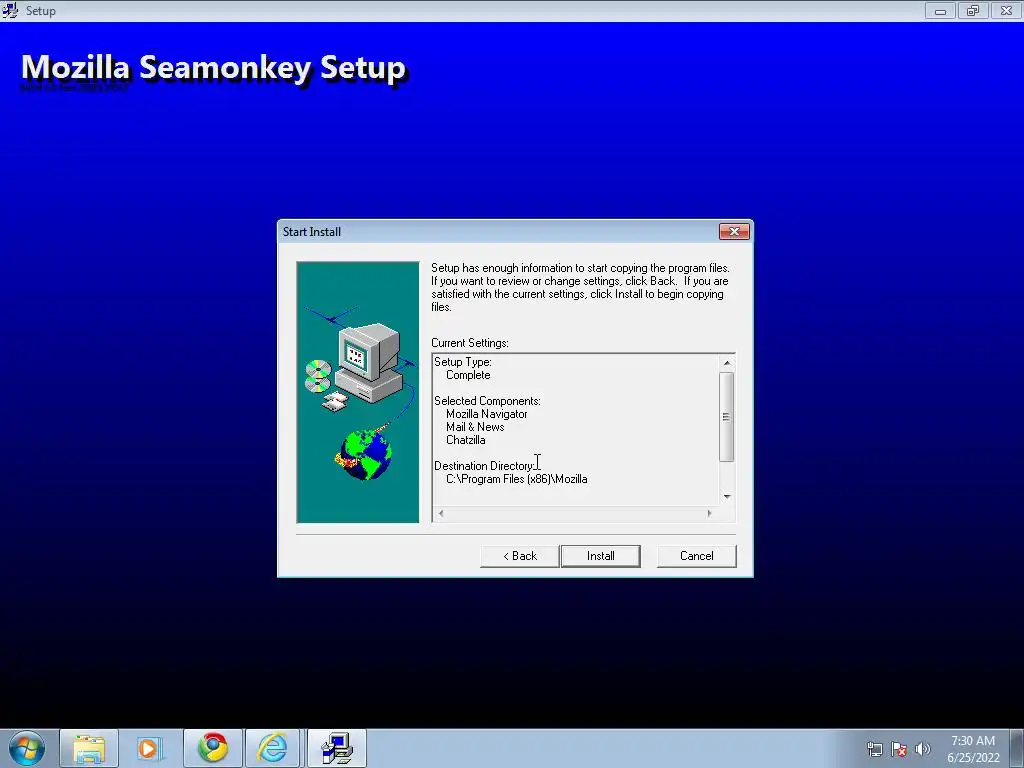
Task: Click the Install button
Action: coord(600,556)
